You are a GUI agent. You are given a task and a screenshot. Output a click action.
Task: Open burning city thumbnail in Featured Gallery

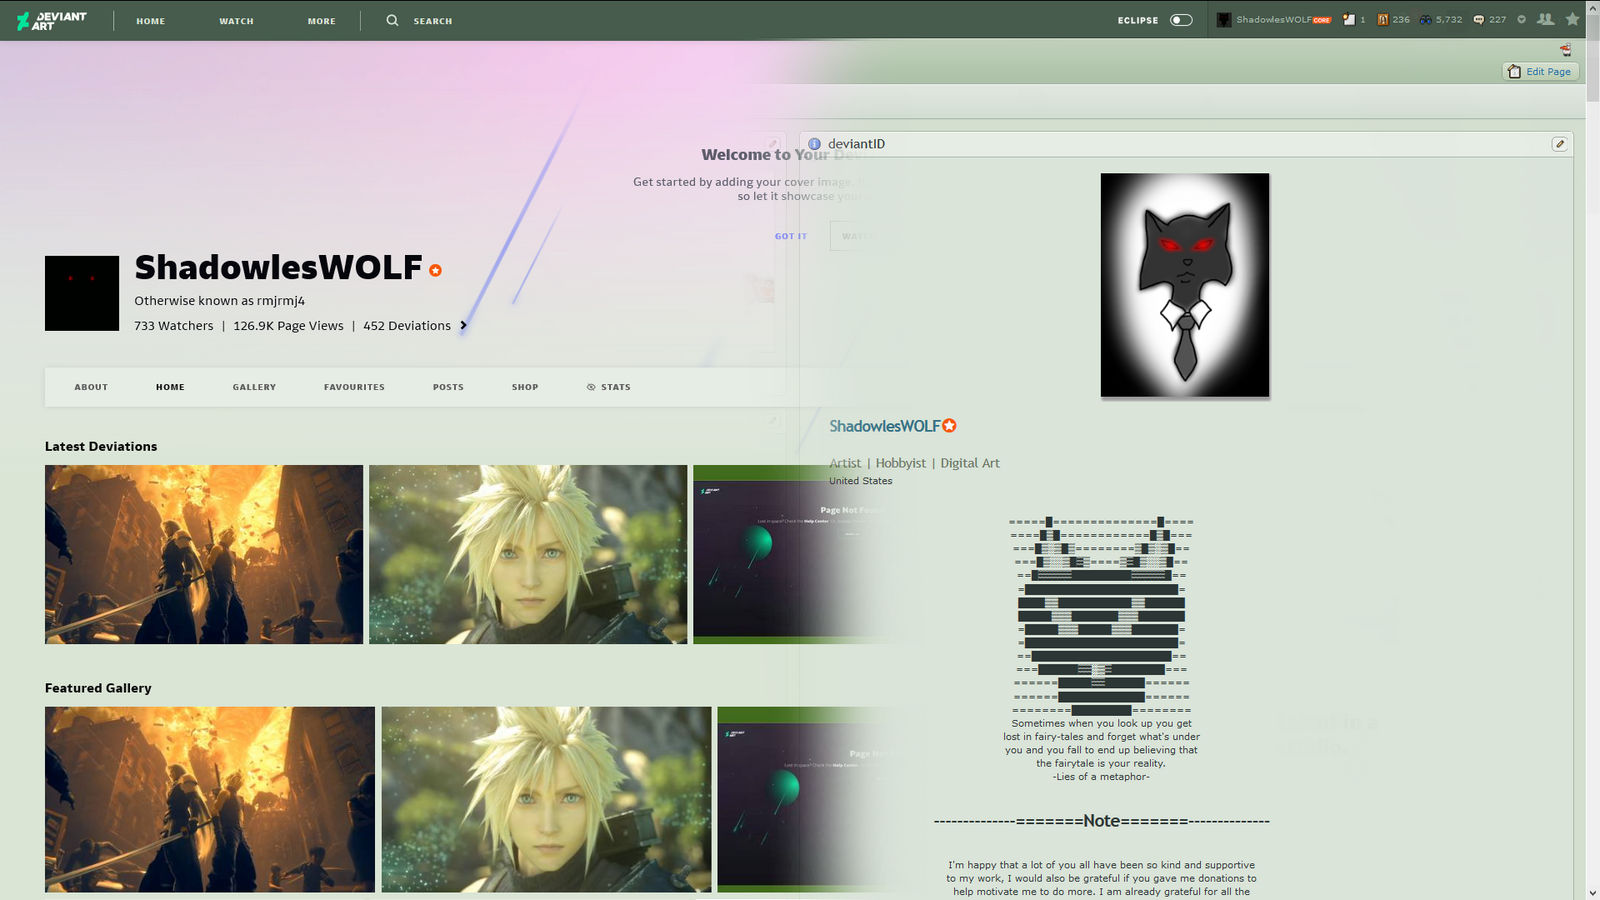pos(210,799)
